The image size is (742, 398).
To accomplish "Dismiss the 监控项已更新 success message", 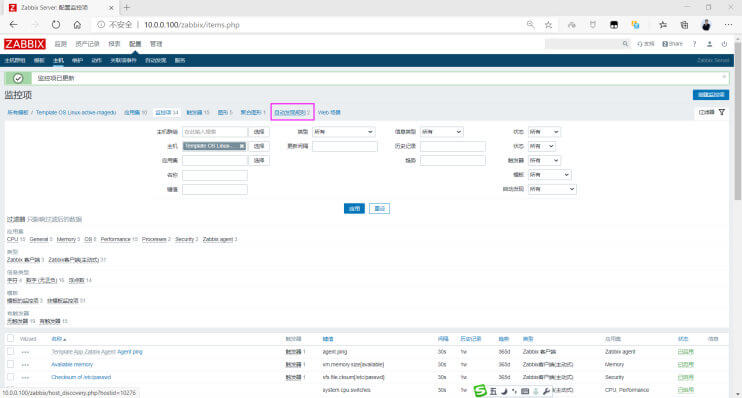I will click(x=724, y=77).
